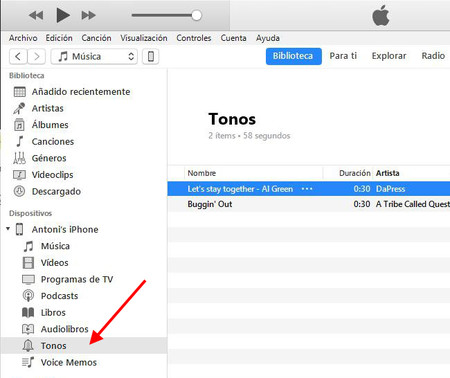The height and width of the screenshot is (378, 450).
Task: Open the Edición menu
Action: [59, 38]
